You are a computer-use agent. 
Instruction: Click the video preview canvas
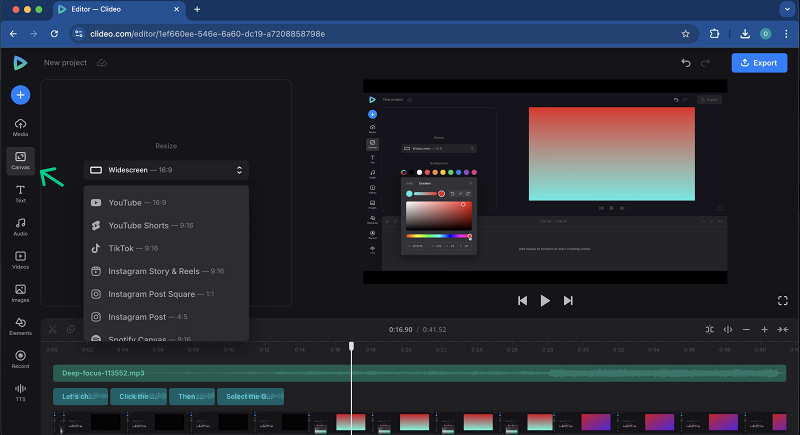[545, 182]
